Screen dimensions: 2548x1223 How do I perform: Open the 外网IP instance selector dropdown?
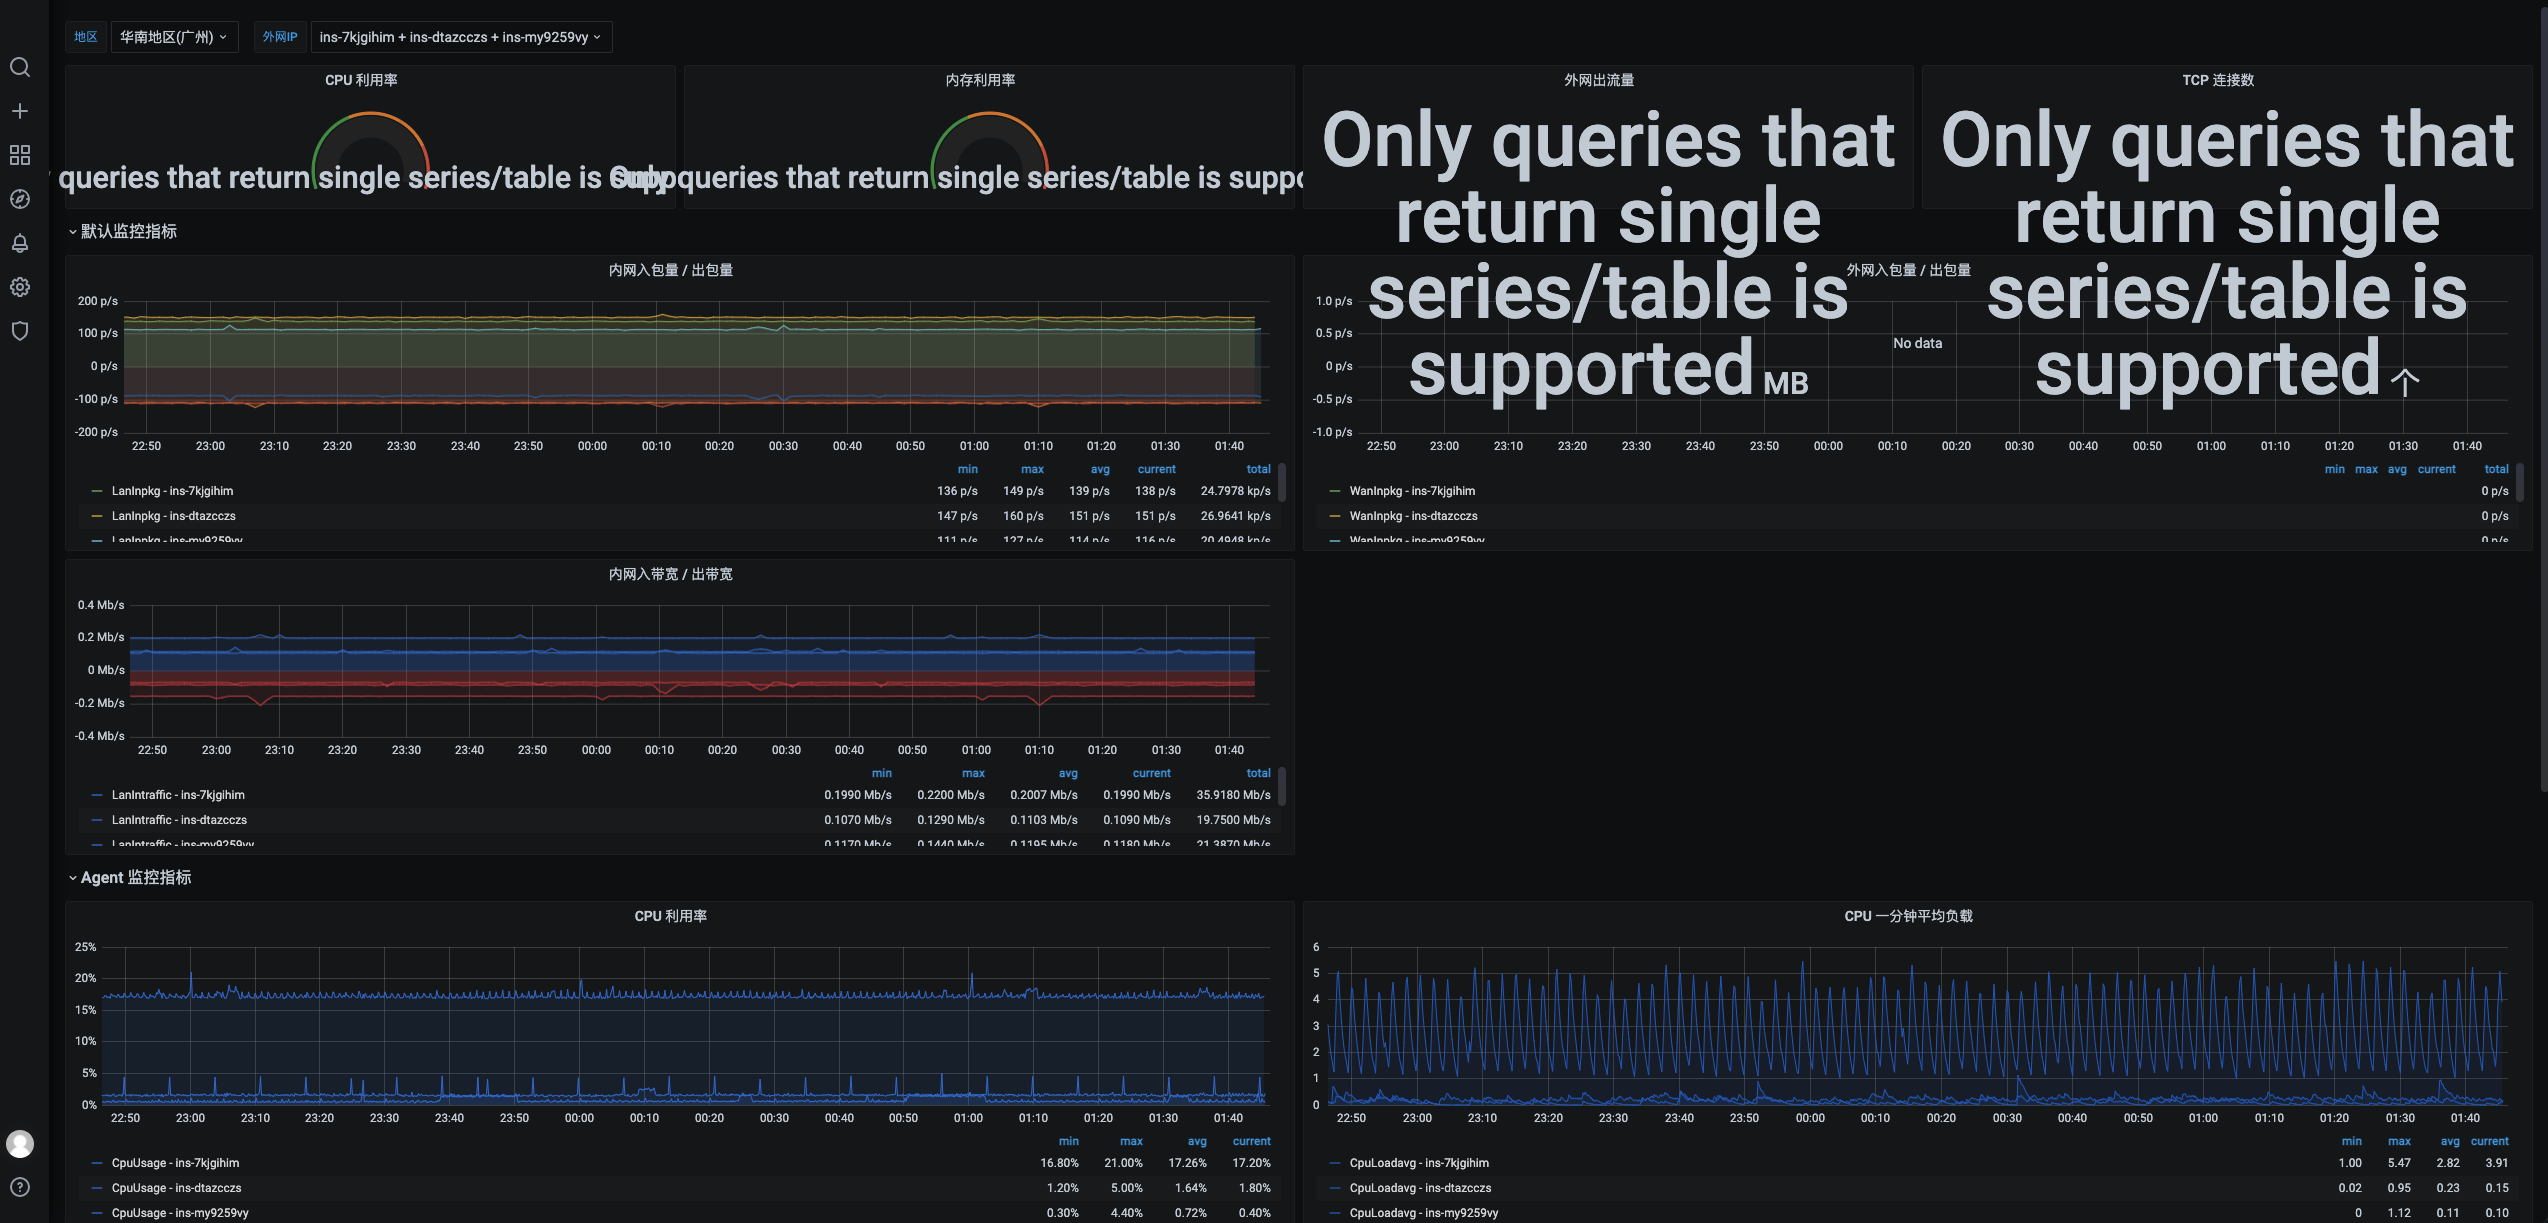[x=460, y=37]
